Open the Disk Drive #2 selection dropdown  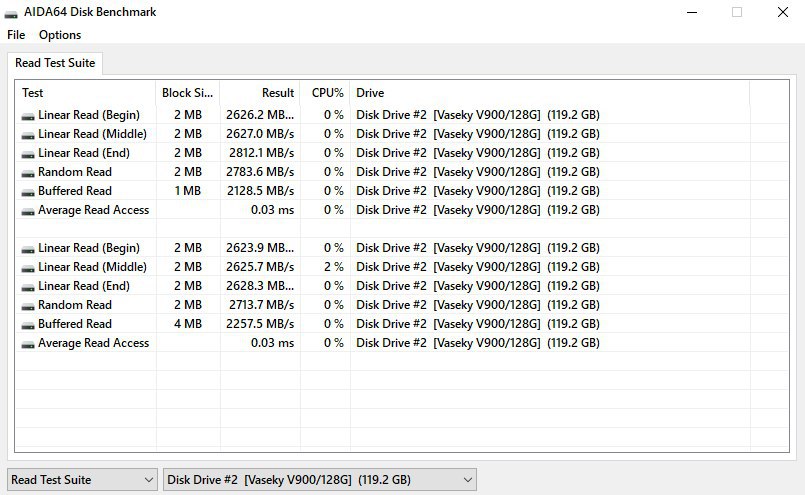tap(320, 480)
